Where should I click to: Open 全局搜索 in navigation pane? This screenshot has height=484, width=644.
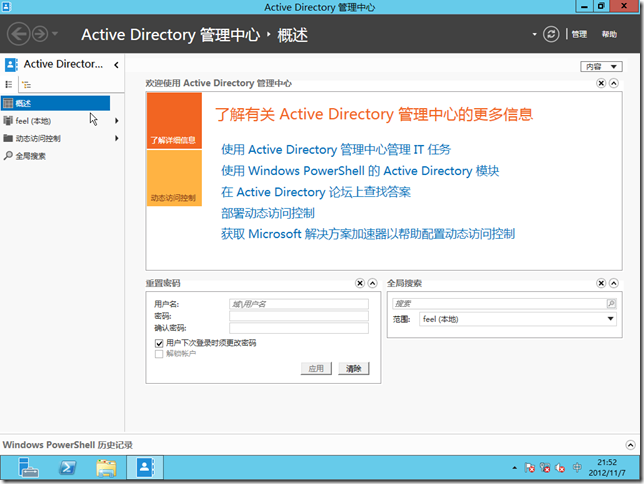point(30,156)
